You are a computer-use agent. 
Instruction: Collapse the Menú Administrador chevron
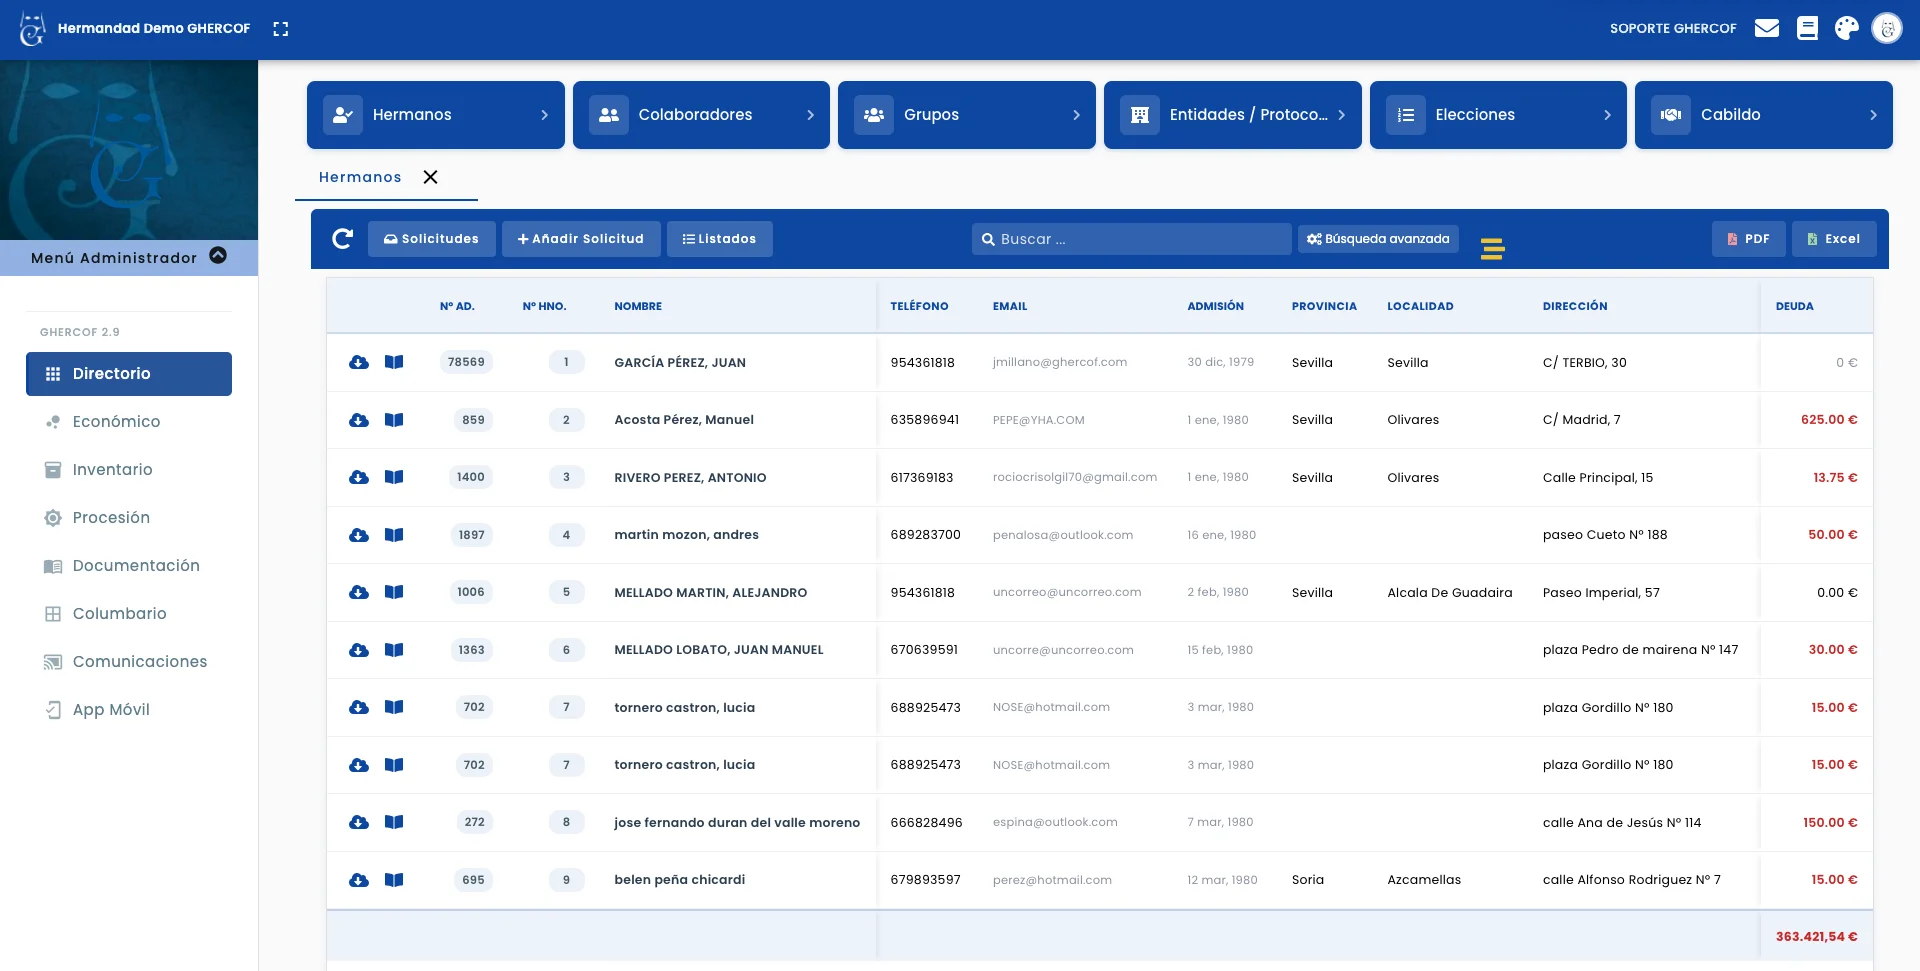point(218,256)
